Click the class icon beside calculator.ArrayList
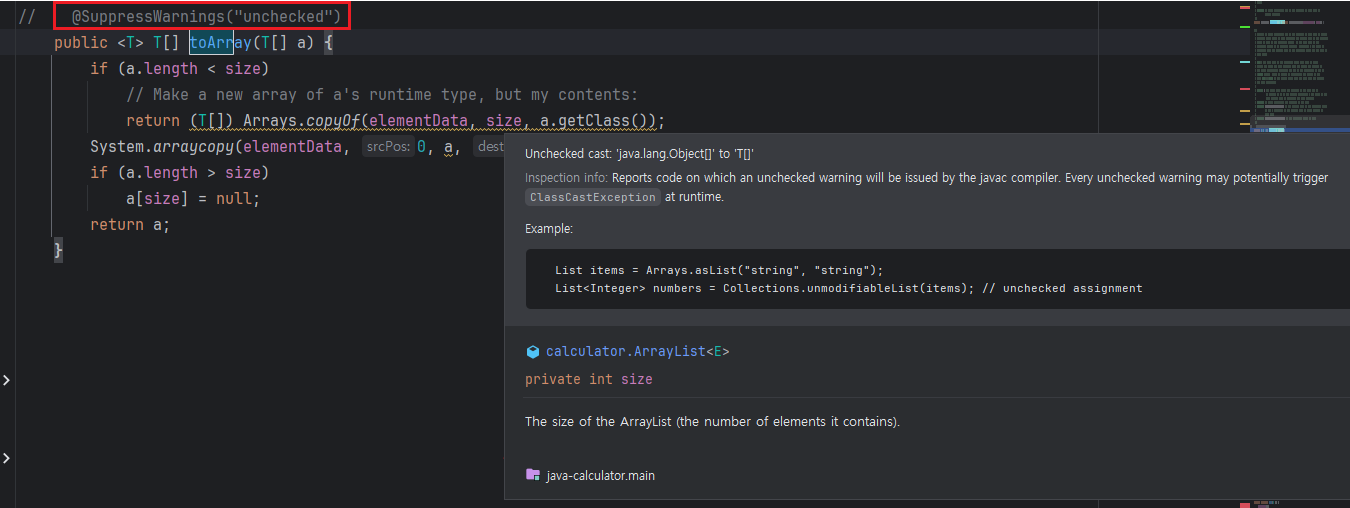1350x508 pixels. [x=533, y=352]
